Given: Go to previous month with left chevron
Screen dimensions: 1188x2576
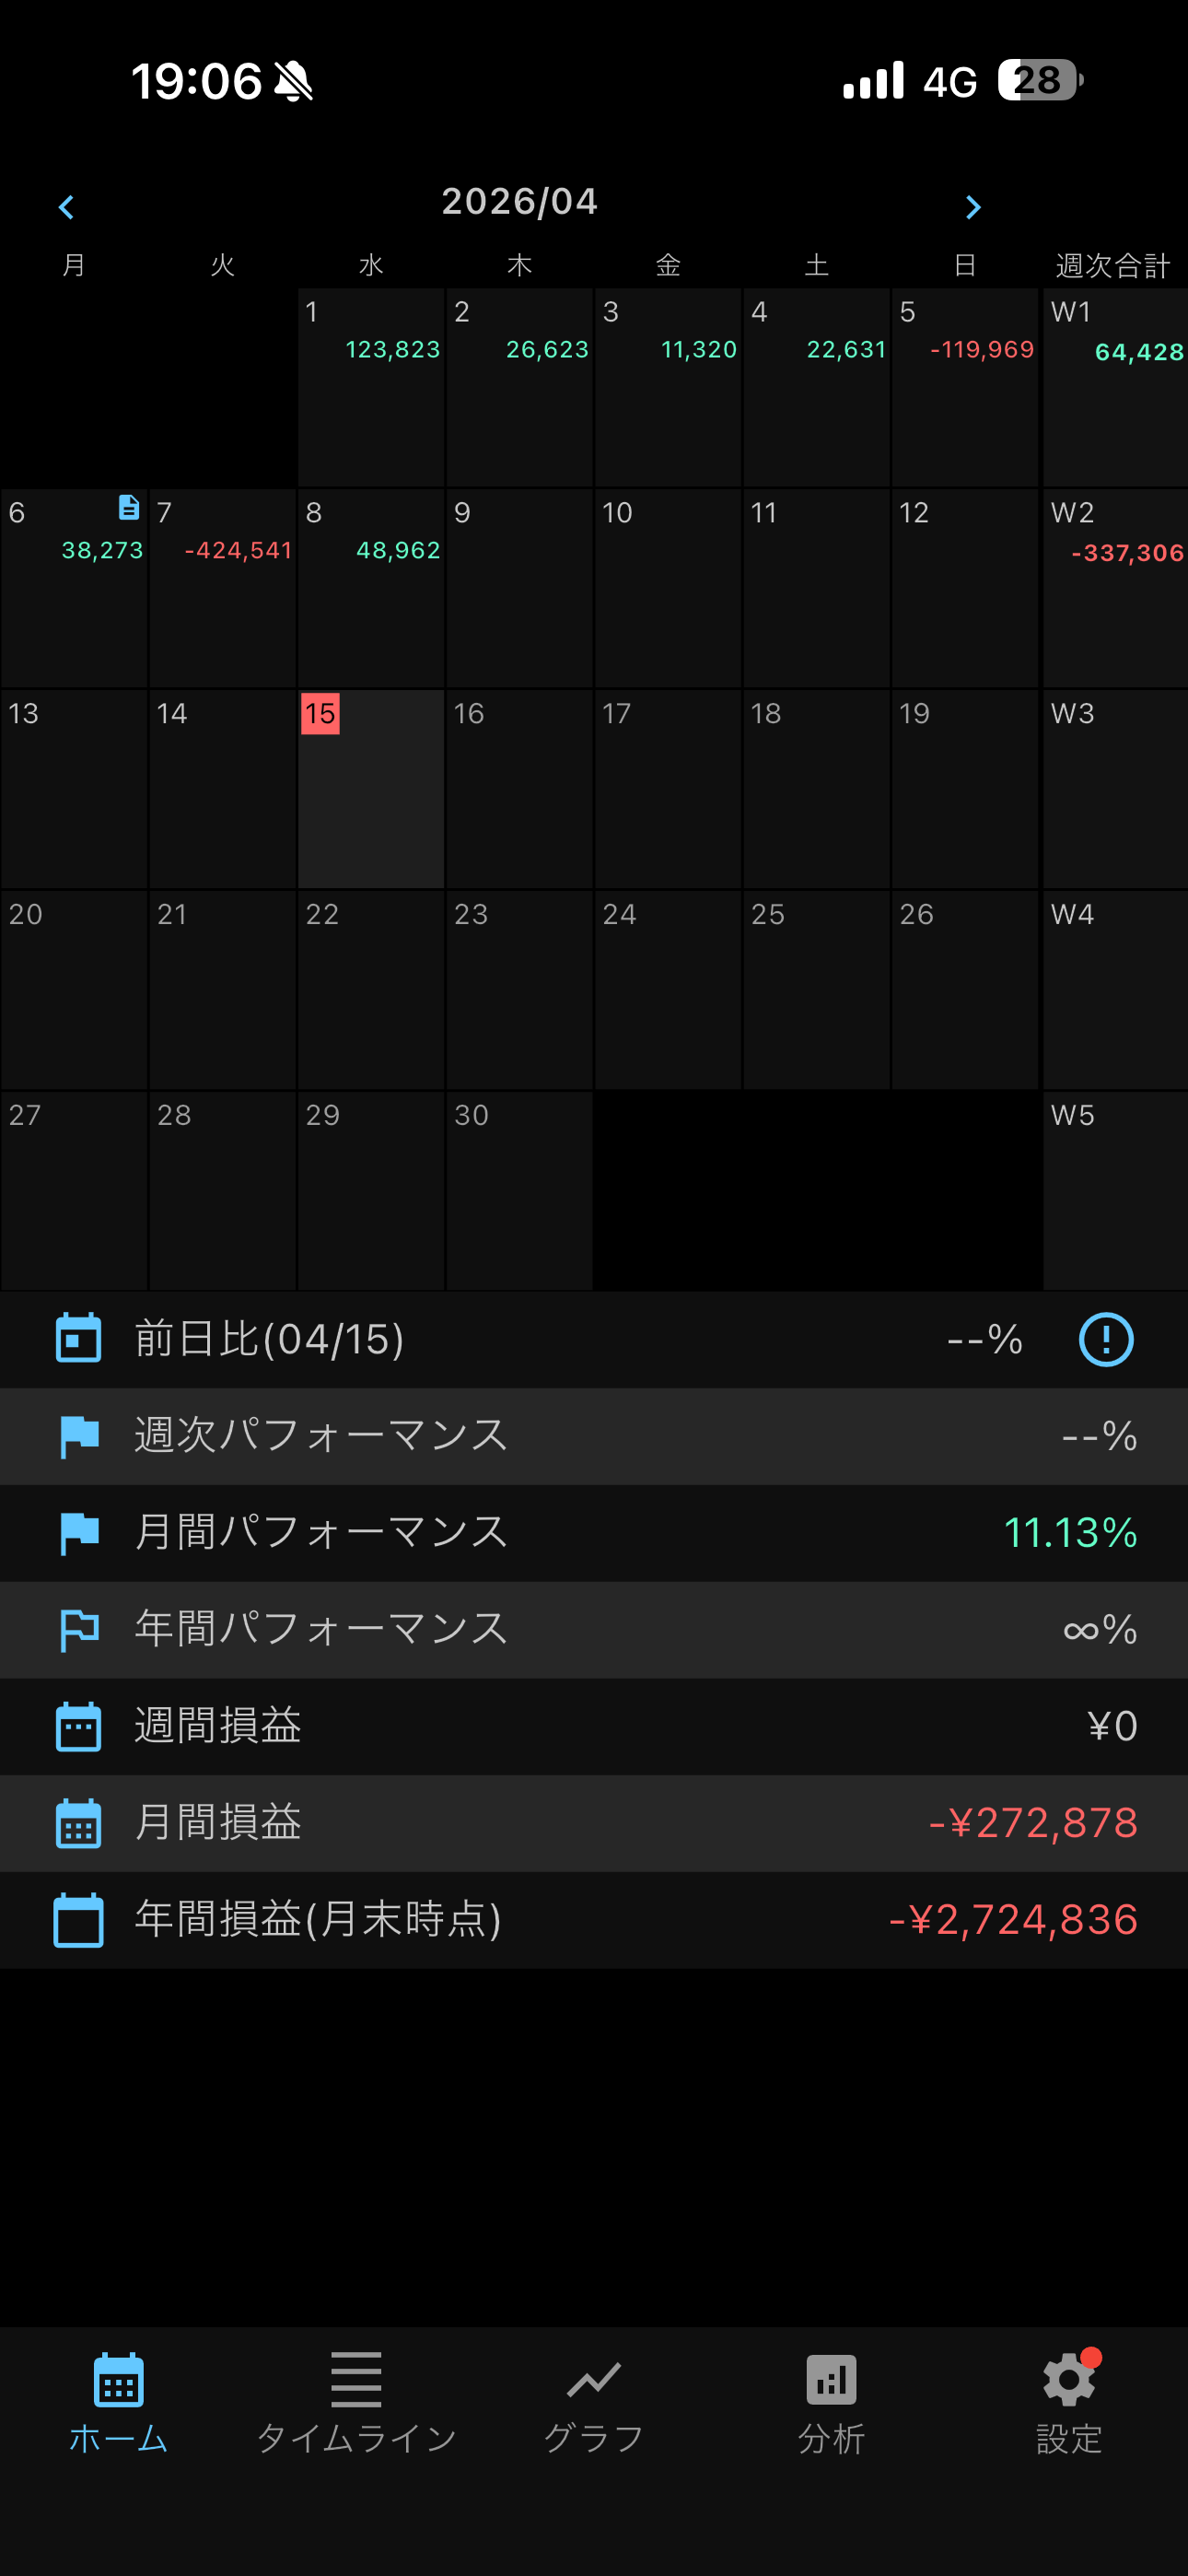Looking at the screenshot, I should click(x=67, y=207).
